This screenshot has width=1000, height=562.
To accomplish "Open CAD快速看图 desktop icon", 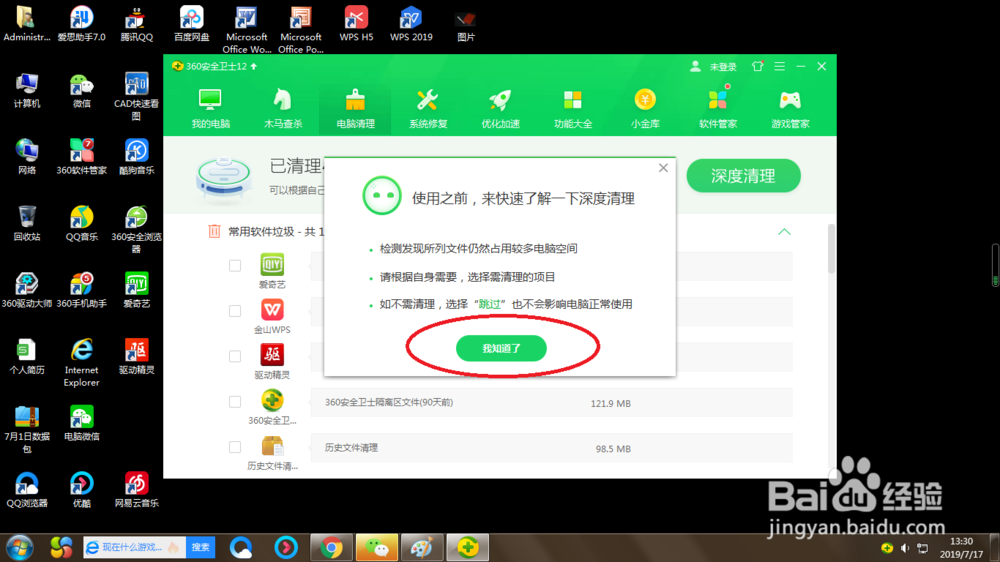I will click(136, 96).
